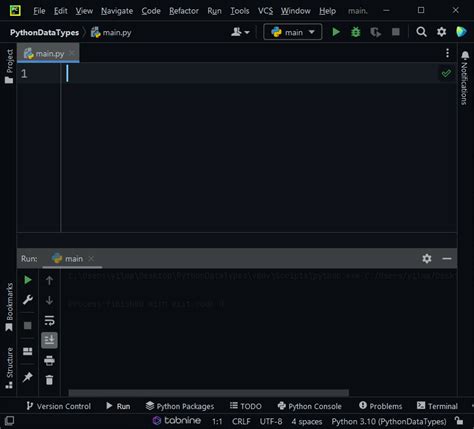474x429 pixels.
Task: Close the main run tab
Action: pyautogui.click(x=91, y=258)
